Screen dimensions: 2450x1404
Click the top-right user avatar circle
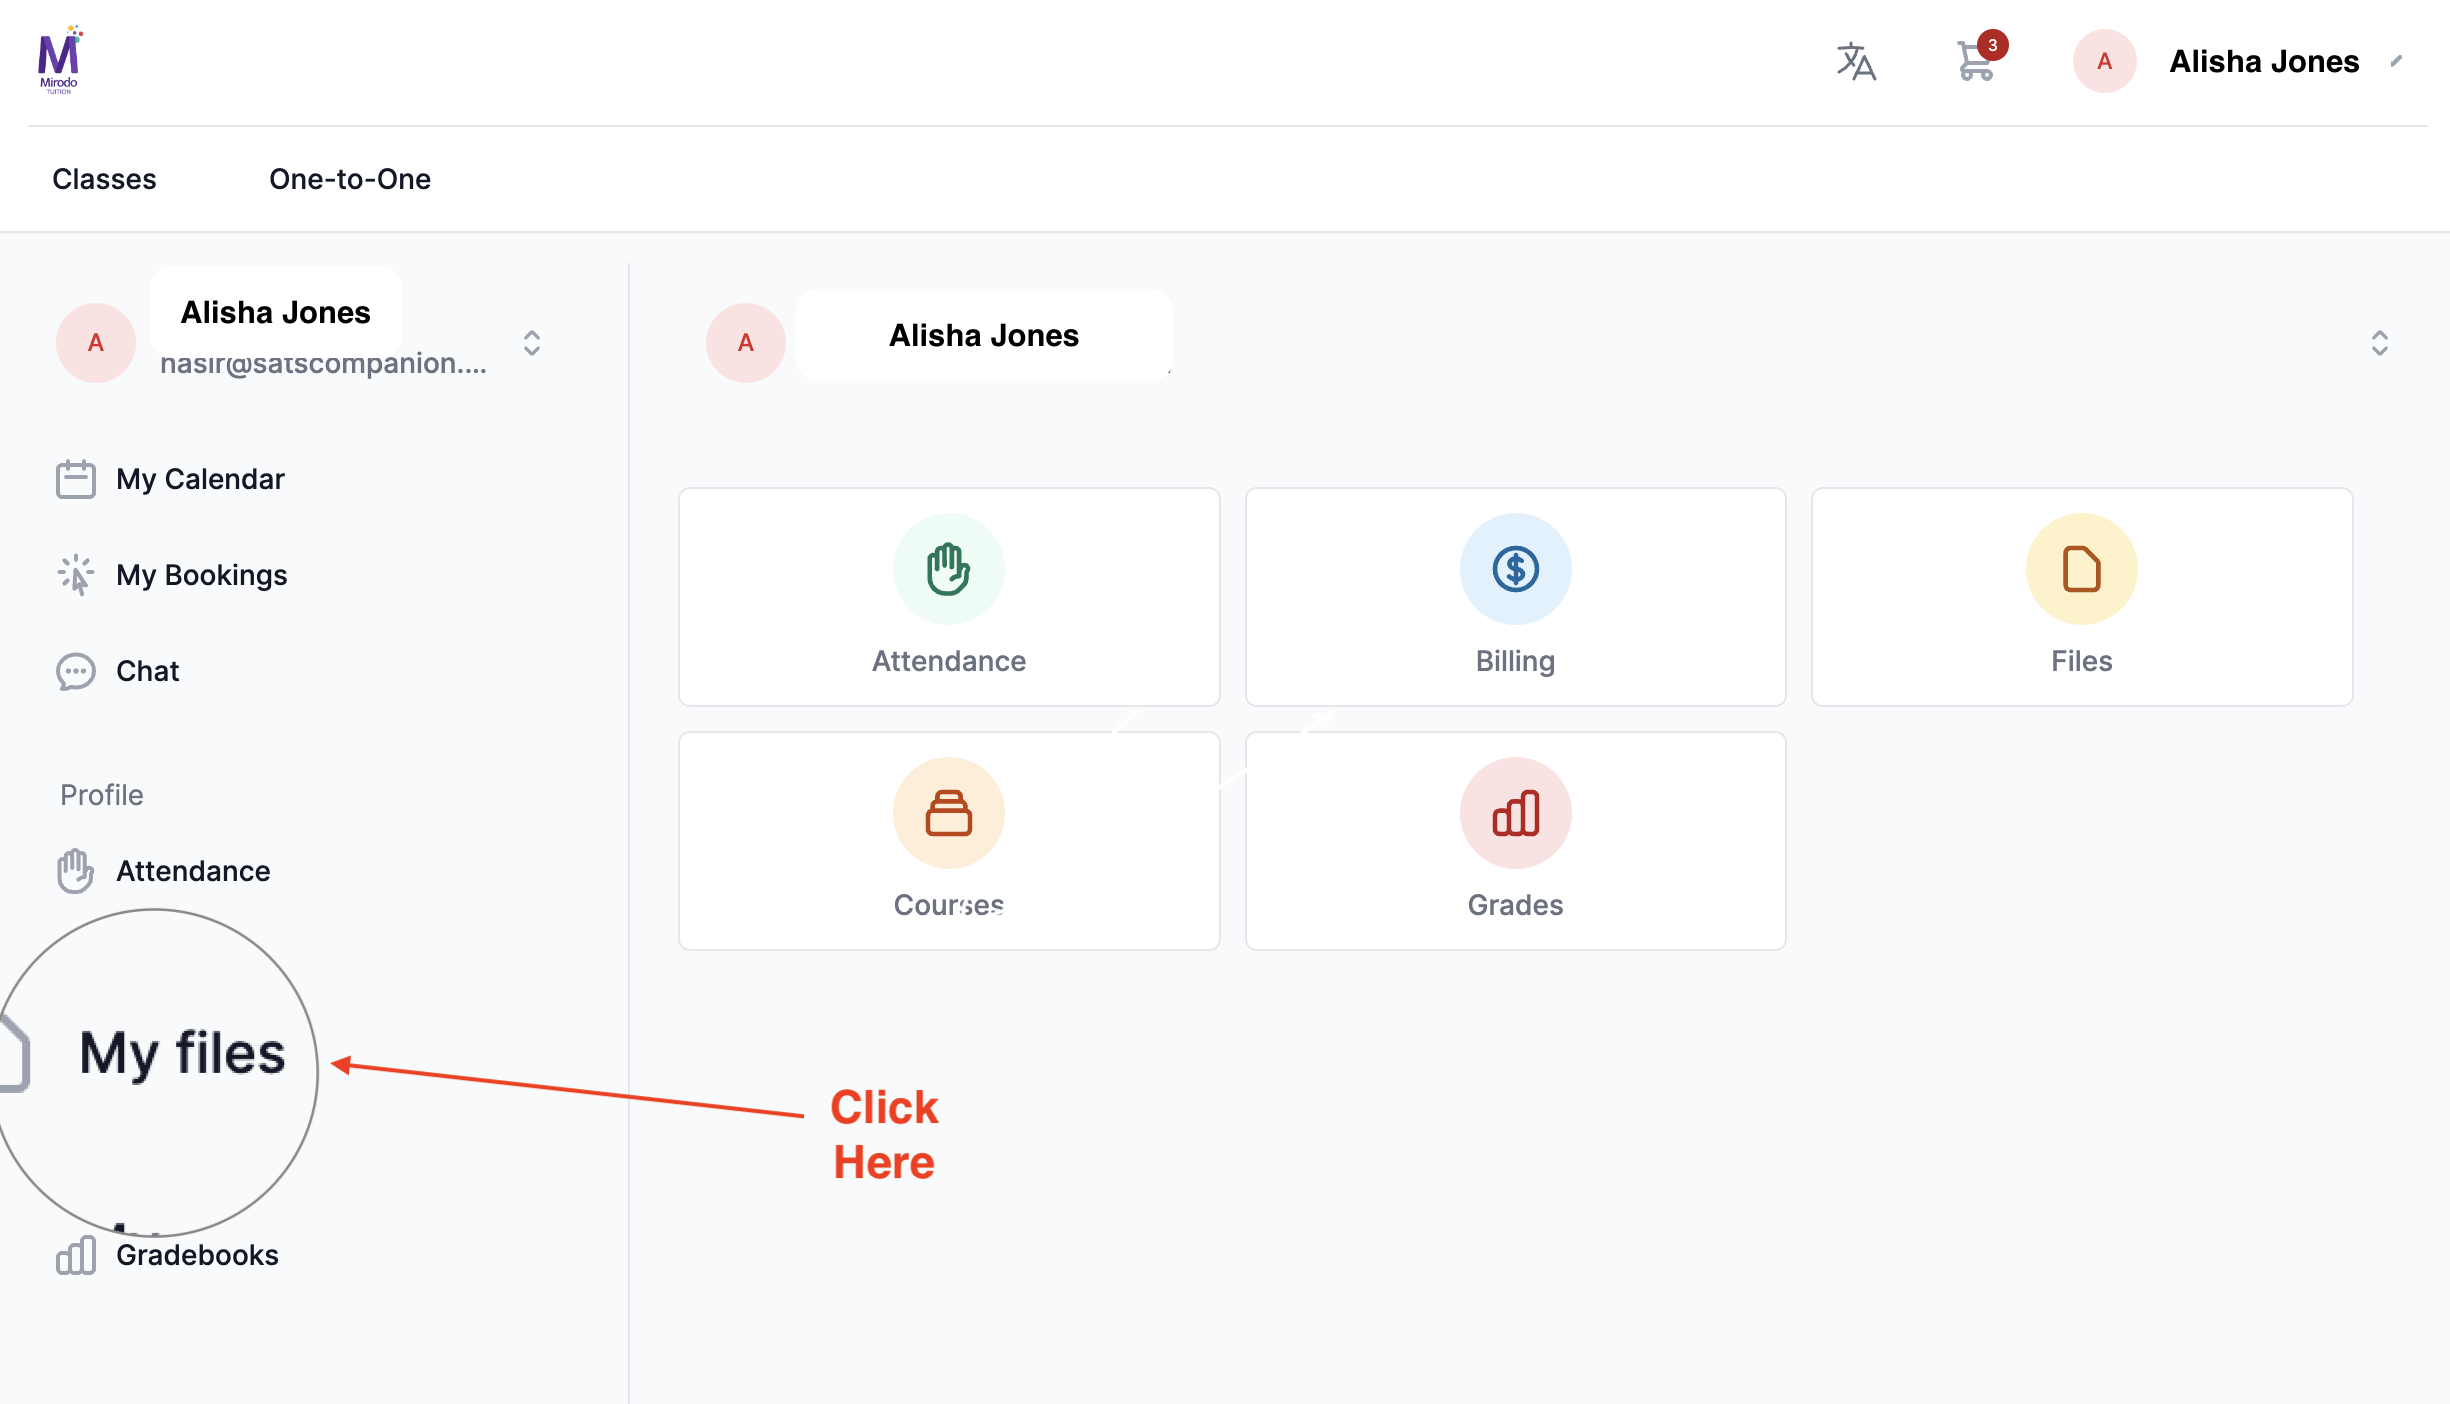pyautogui.click(x=2104, y=62)
